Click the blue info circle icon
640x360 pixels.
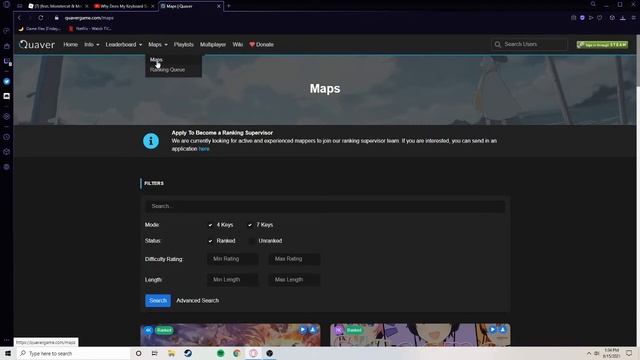[x=151, y=141]
